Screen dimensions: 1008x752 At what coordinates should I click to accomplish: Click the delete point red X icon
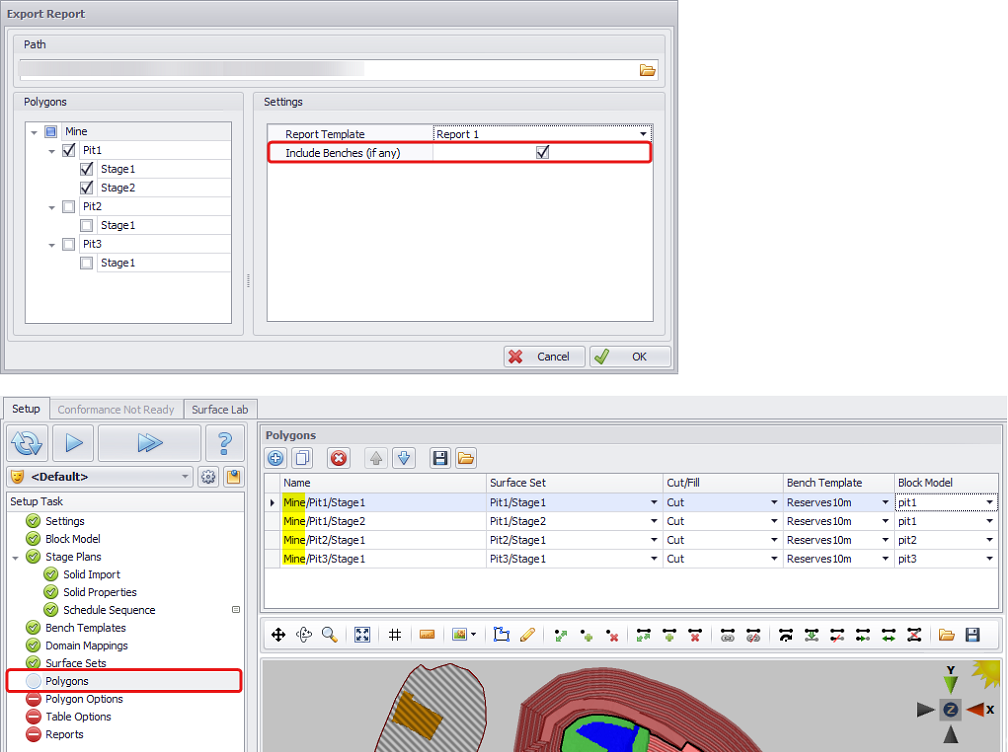612,636
